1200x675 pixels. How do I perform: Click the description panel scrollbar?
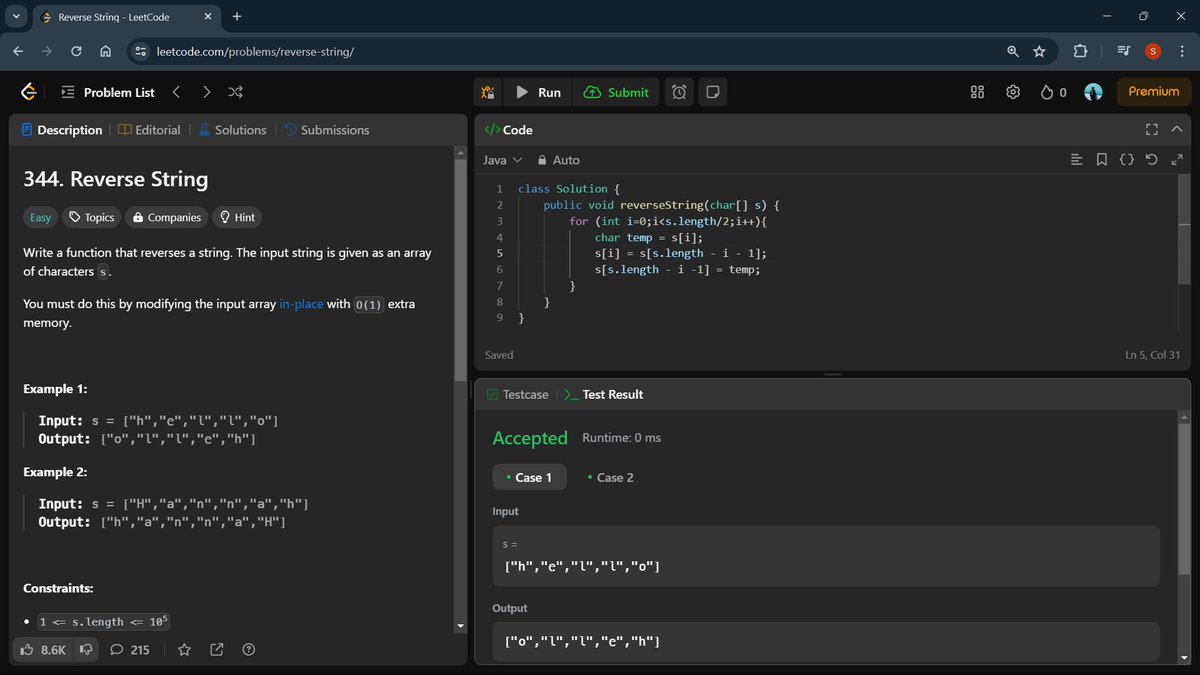tap(460, 270)
